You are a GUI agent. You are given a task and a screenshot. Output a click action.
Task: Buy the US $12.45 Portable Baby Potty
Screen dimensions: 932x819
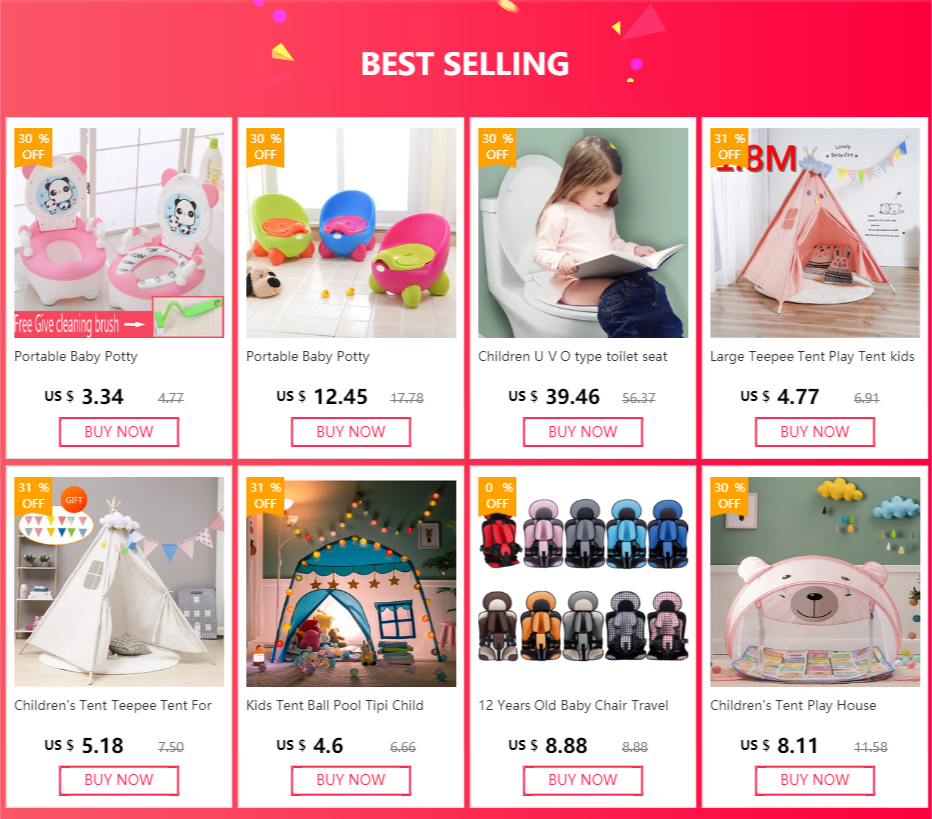[351, 432]
